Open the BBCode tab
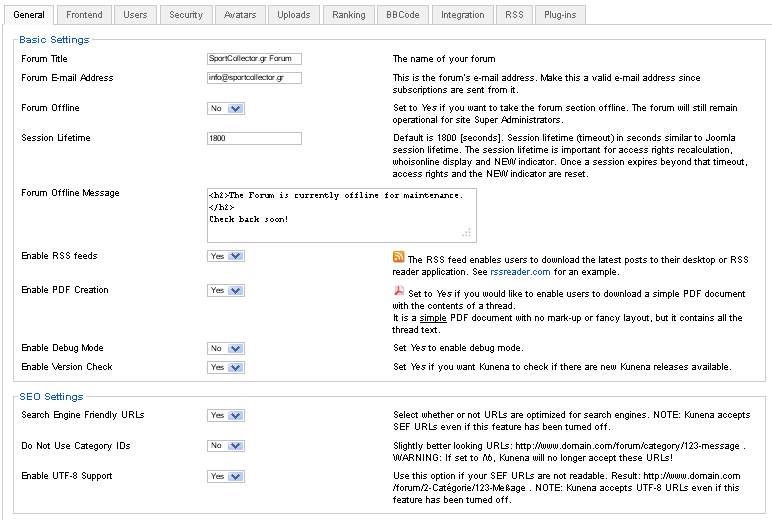The image size is (772, 520). coord(403,15)
